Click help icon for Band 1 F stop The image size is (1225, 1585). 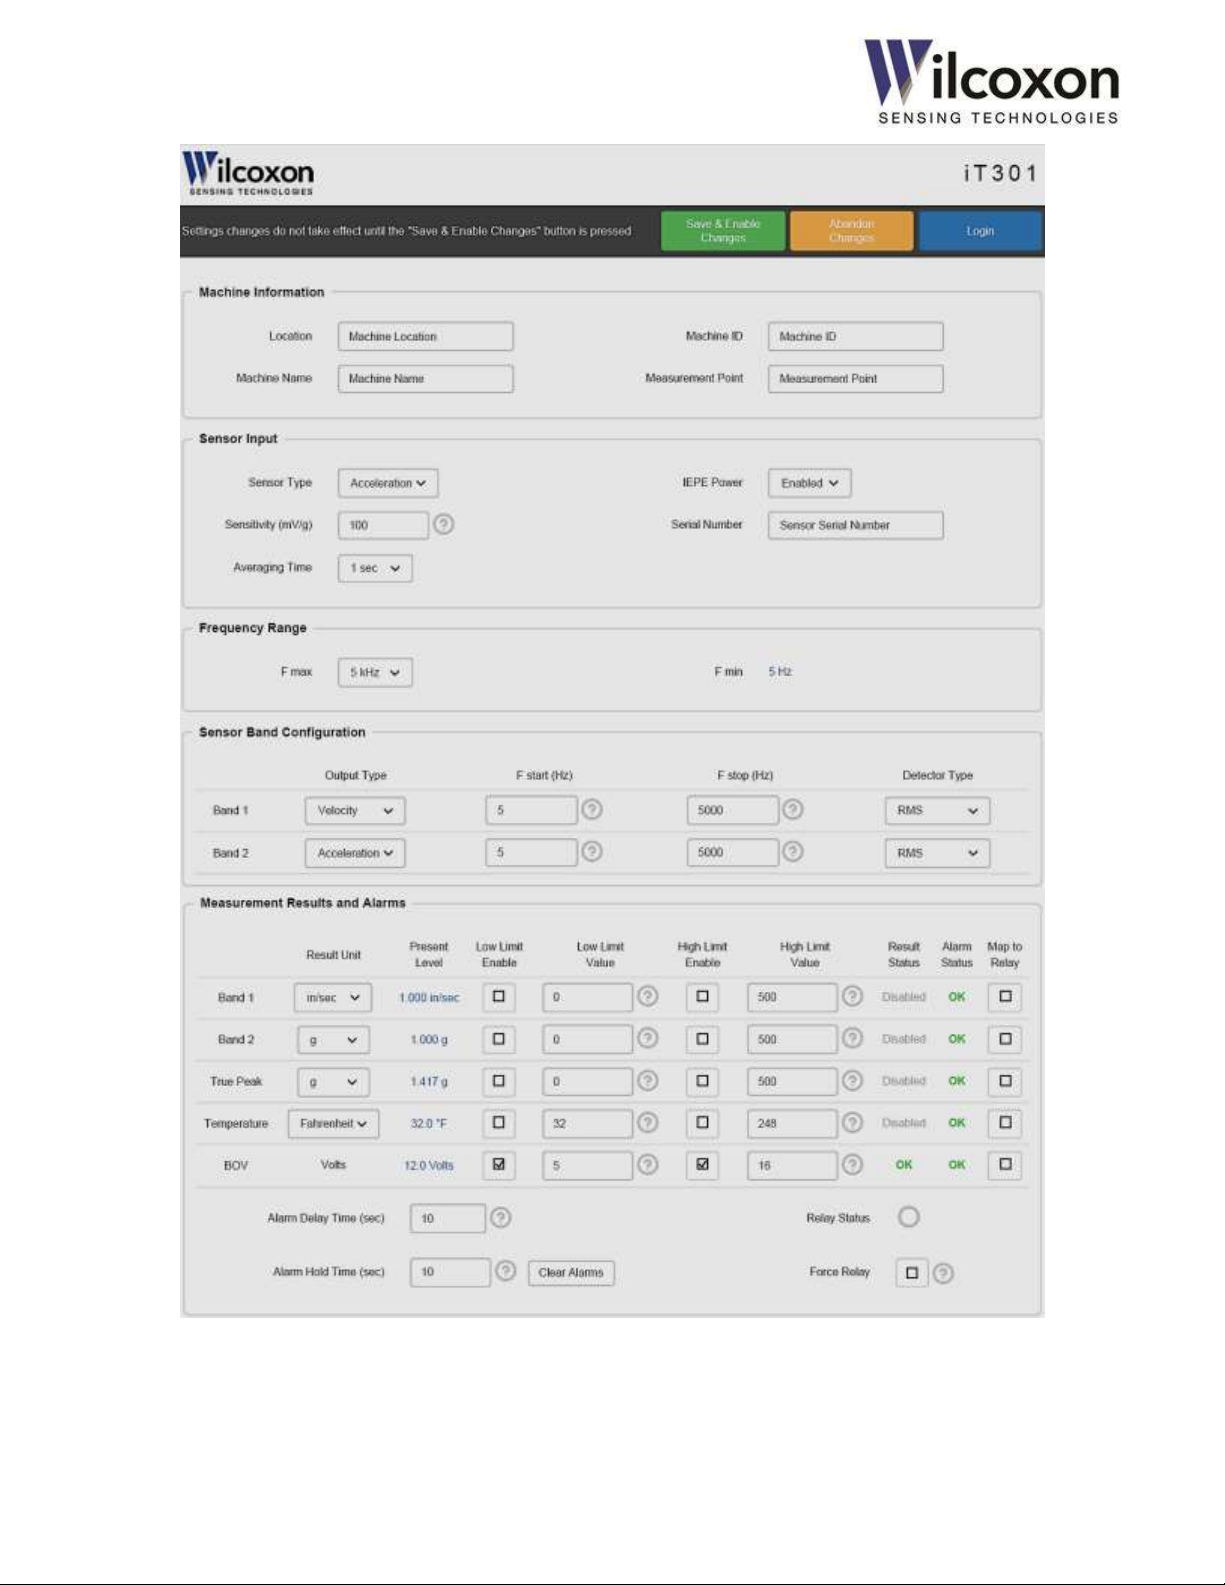793,810
